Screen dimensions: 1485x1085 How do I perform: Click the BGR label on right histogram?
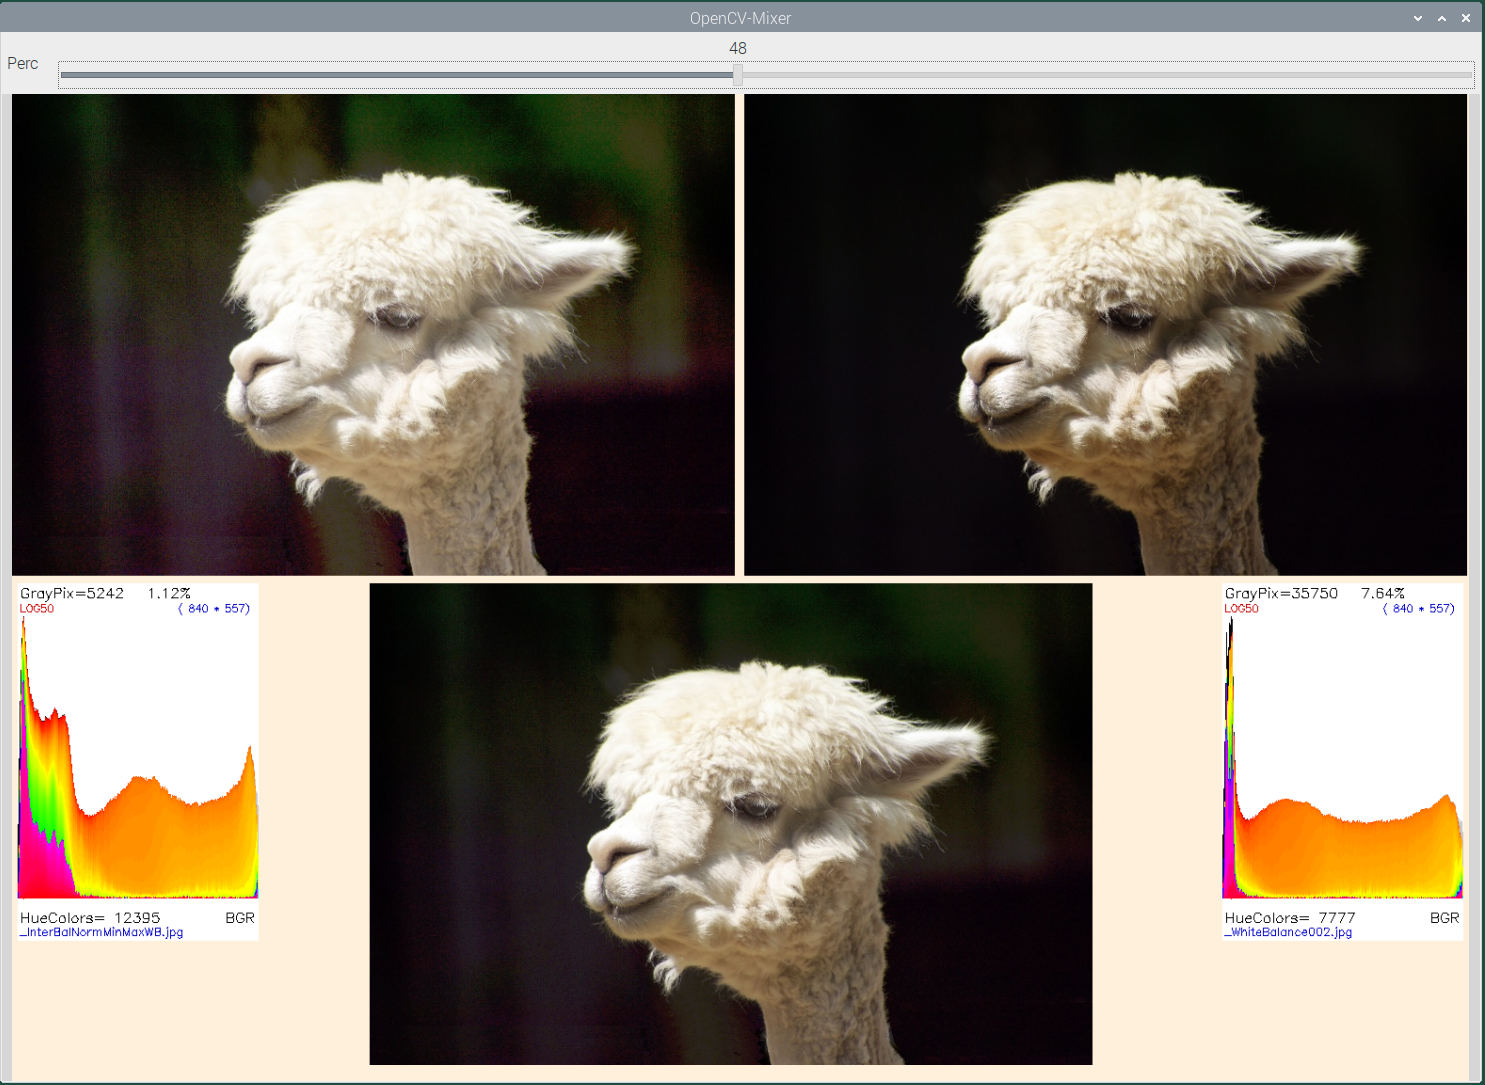[x=1445, y=917]
